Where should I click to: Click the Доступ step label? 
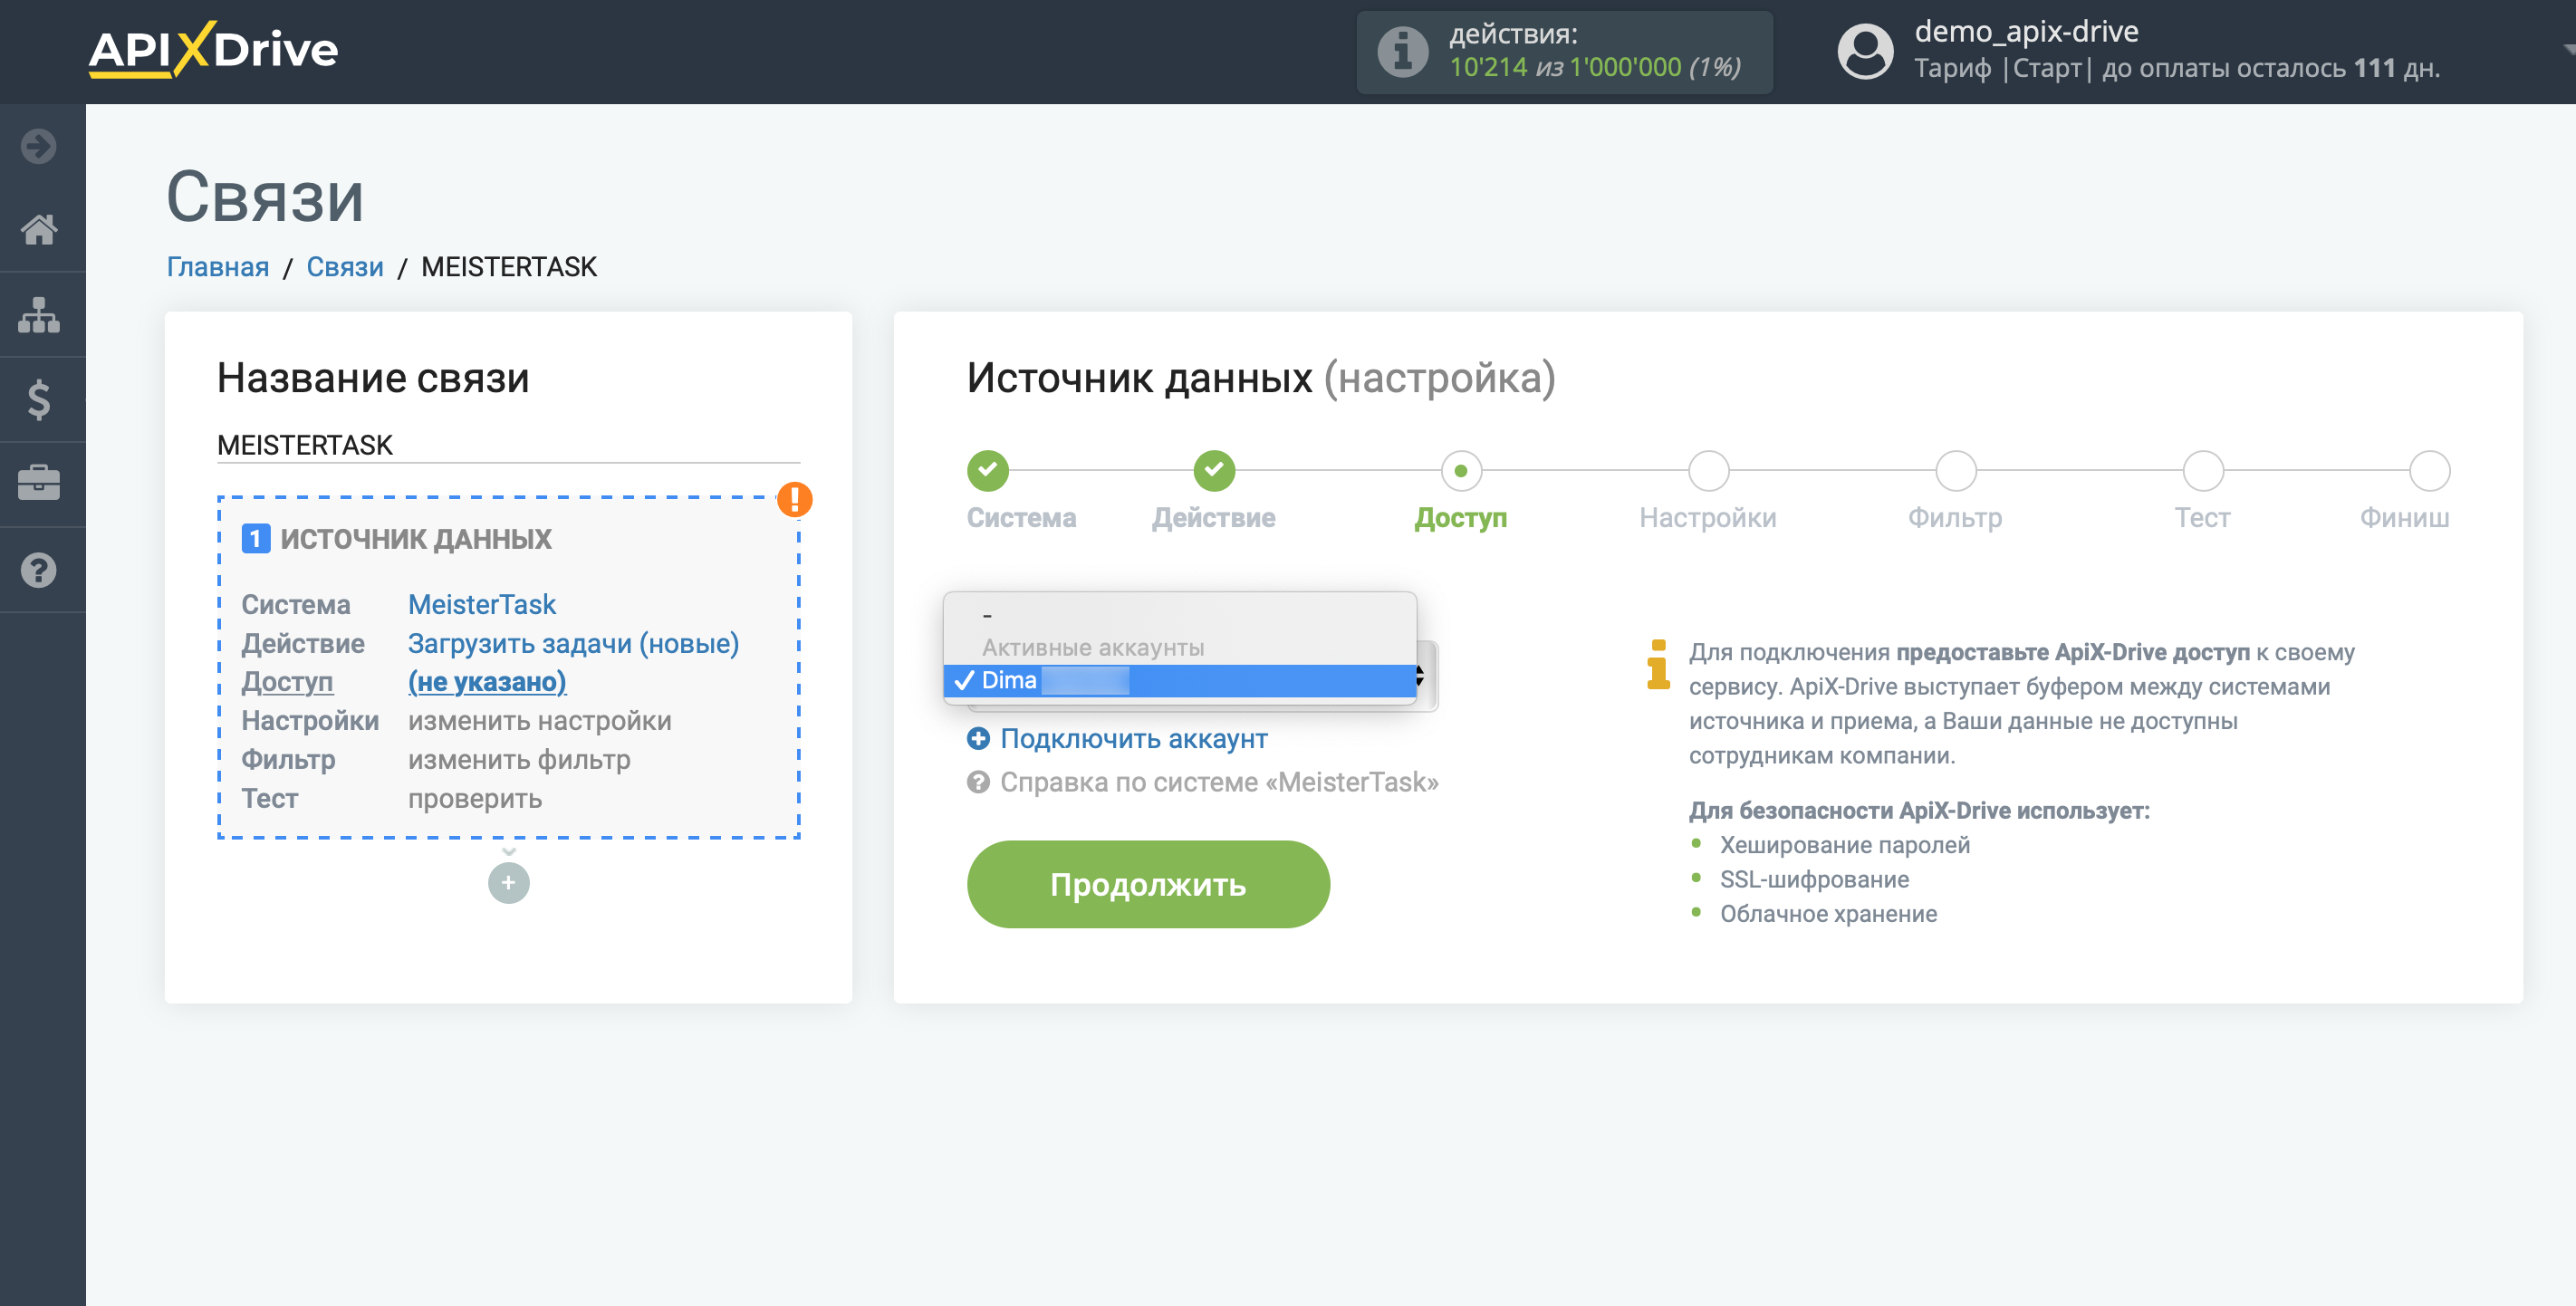point(1460,518)
